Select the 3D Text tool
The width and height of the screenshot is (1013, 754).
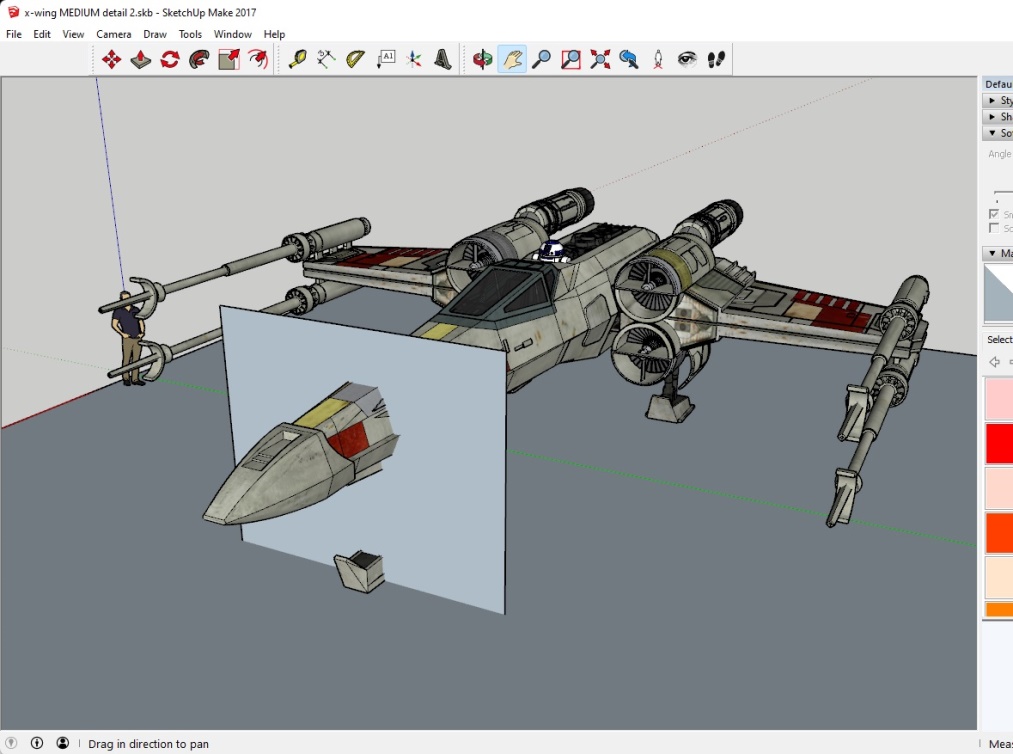(x=443, y=59)
